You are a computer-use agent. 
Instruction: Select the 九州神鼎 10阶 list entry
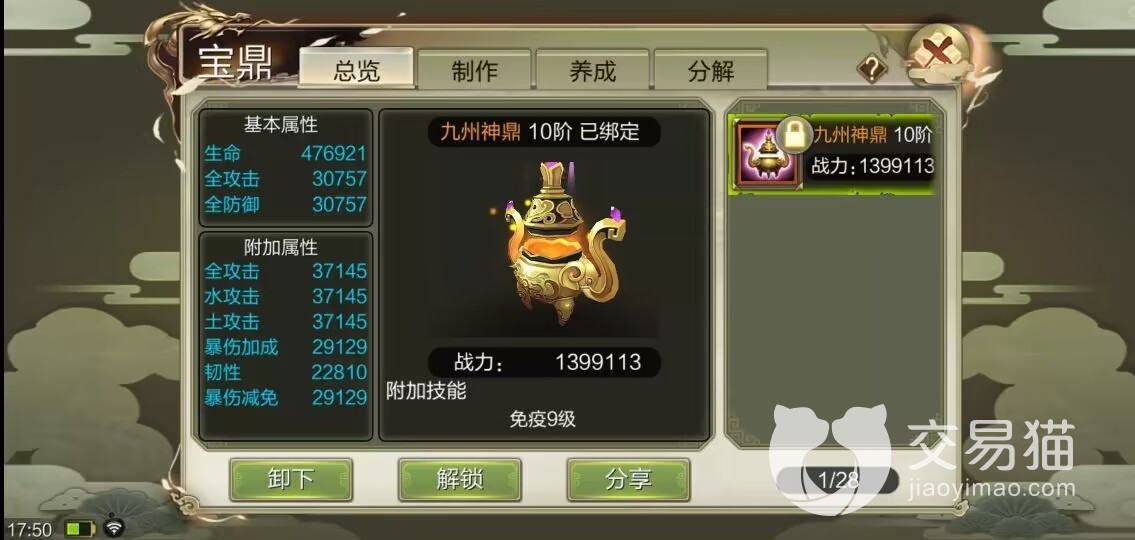[x=836, y=154]
